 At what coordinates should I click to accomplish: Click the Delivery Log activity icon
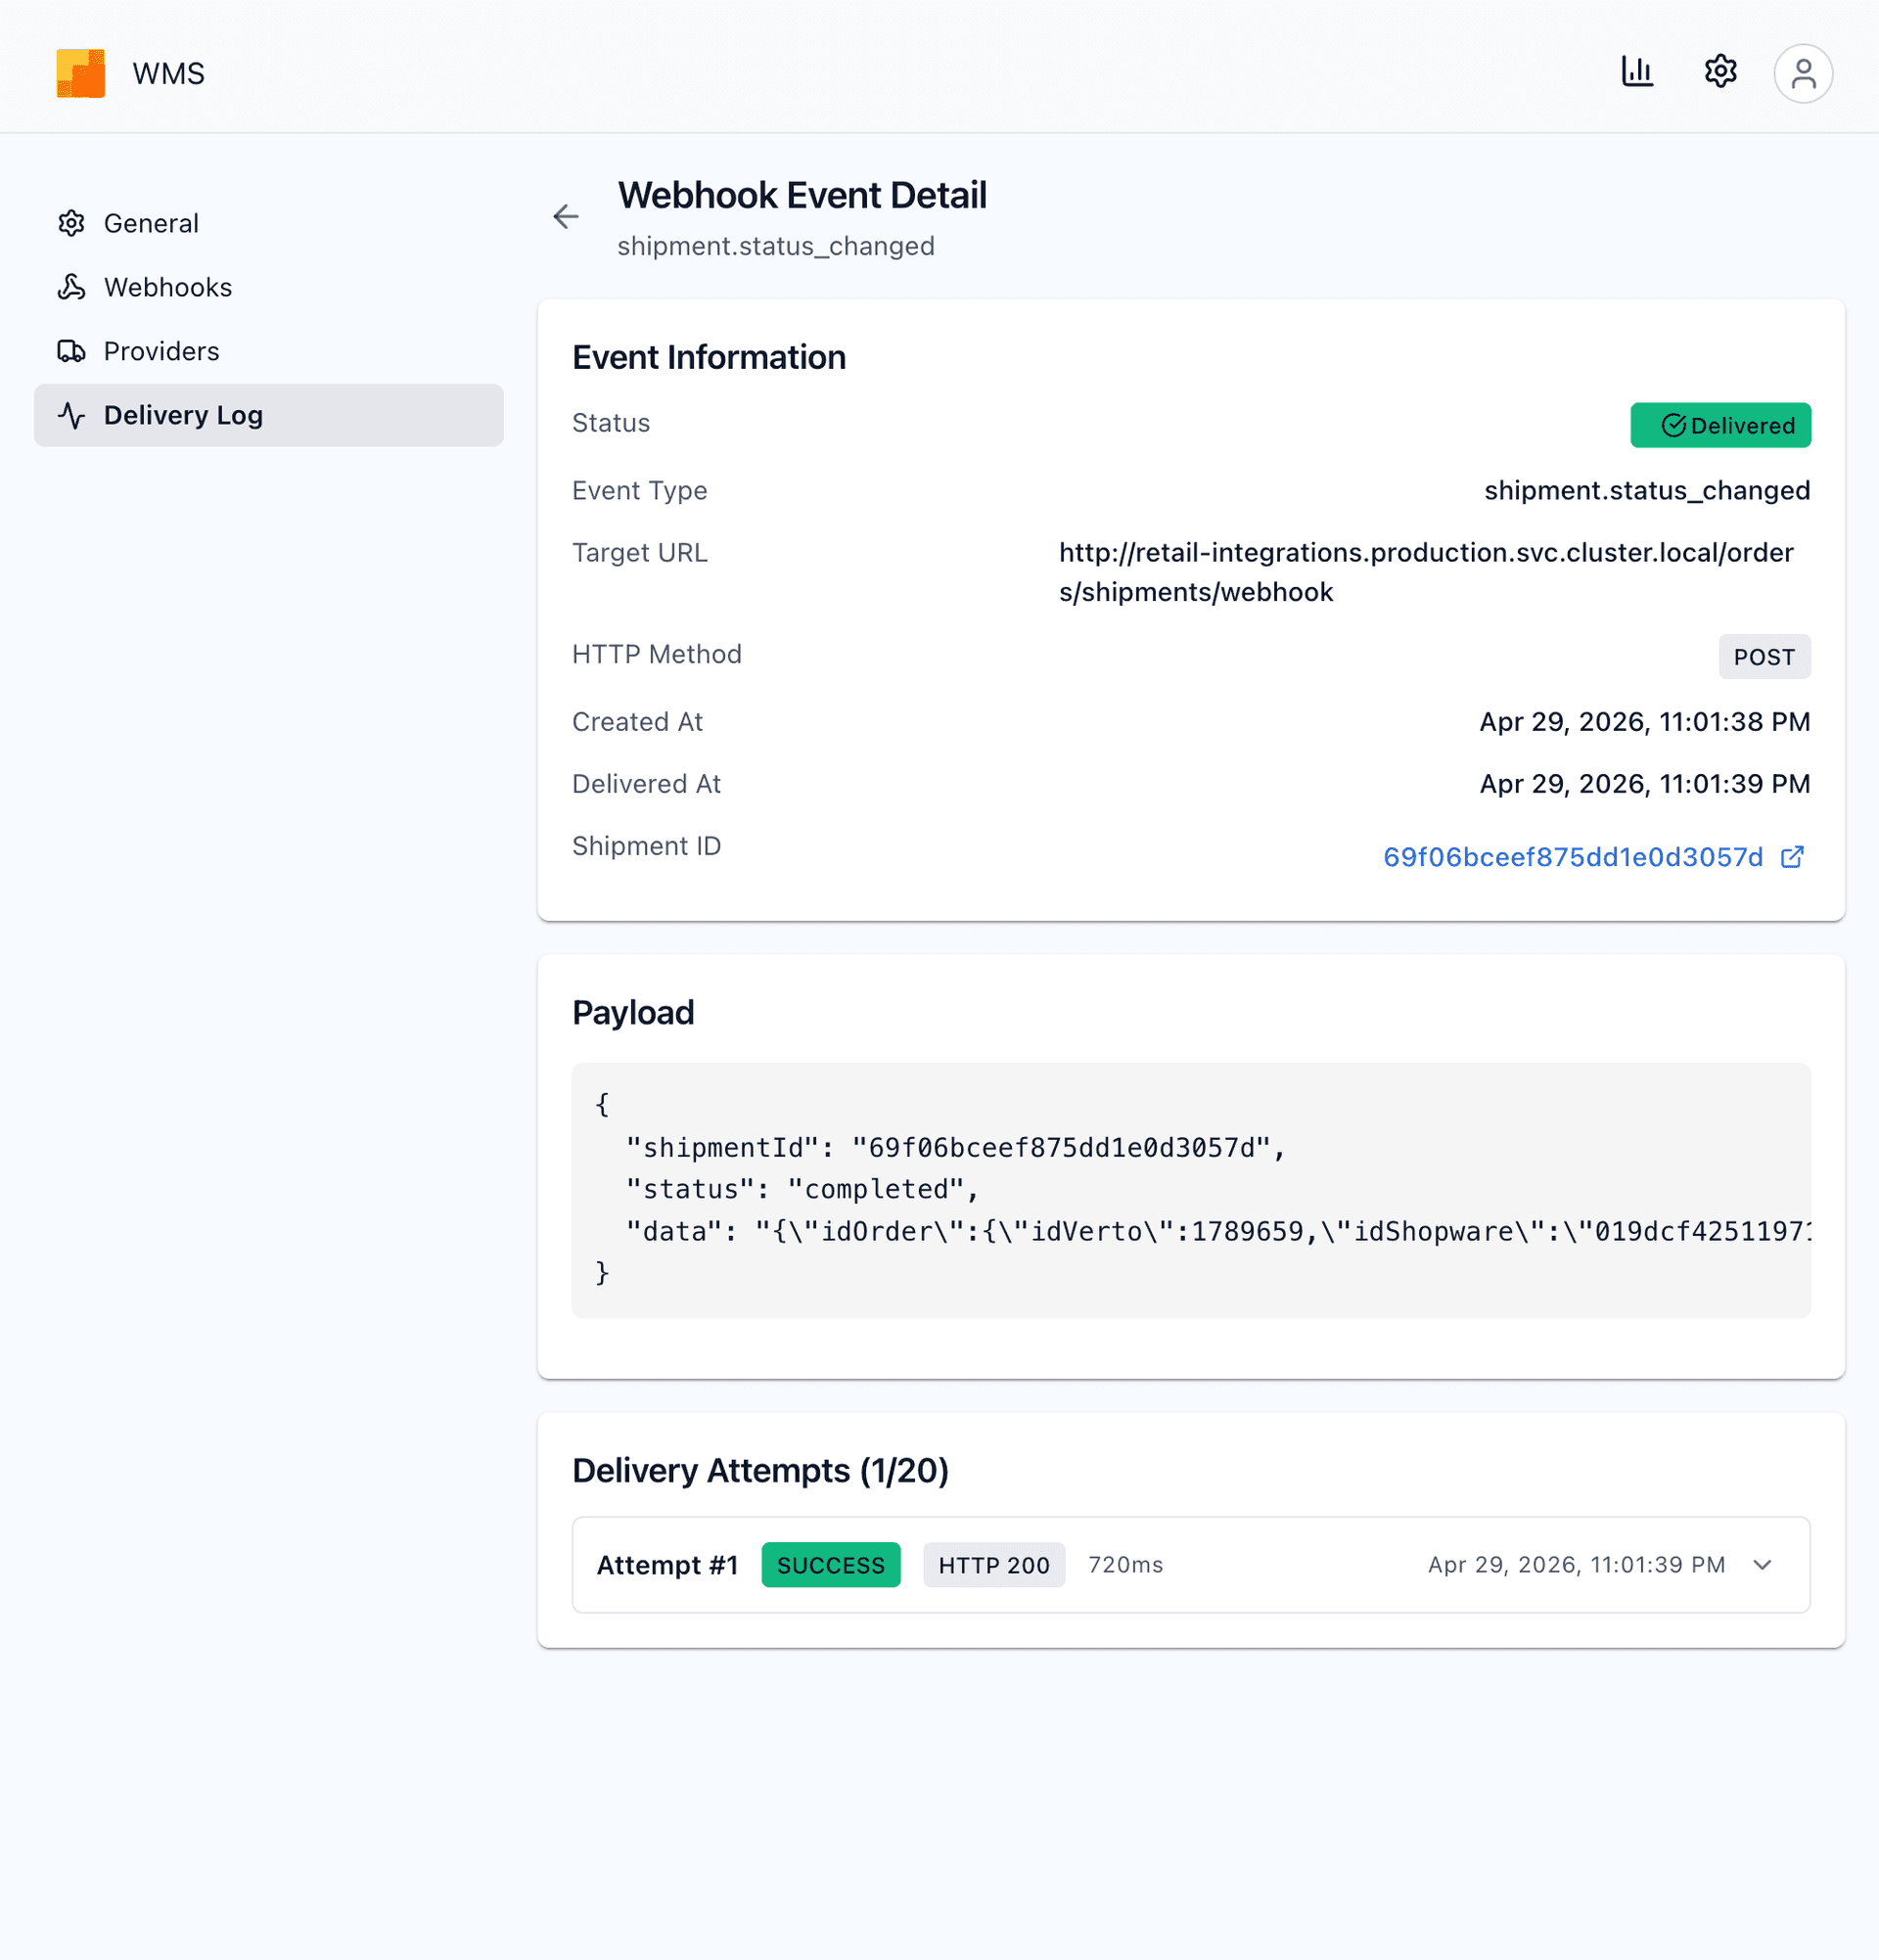click(71, 415)
